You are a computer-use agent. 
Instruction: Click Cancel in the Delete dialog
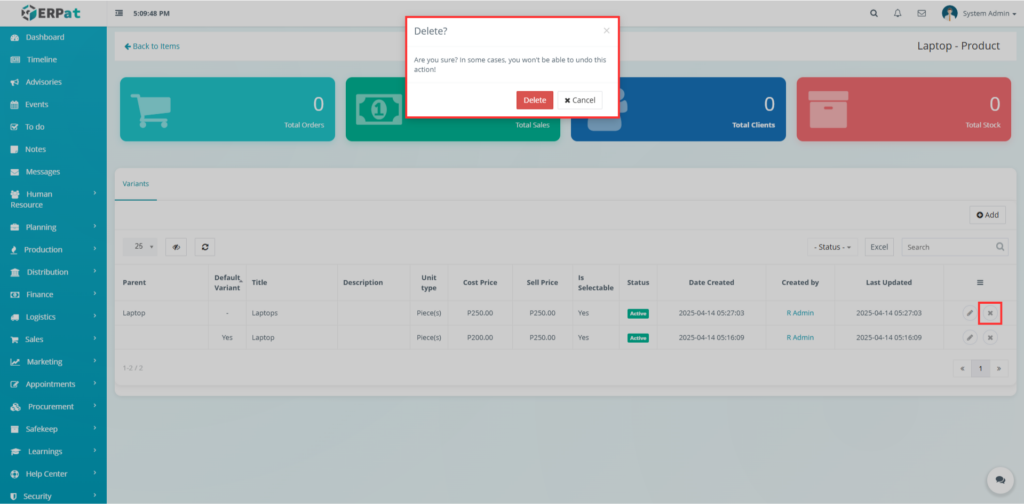[580, 100]
